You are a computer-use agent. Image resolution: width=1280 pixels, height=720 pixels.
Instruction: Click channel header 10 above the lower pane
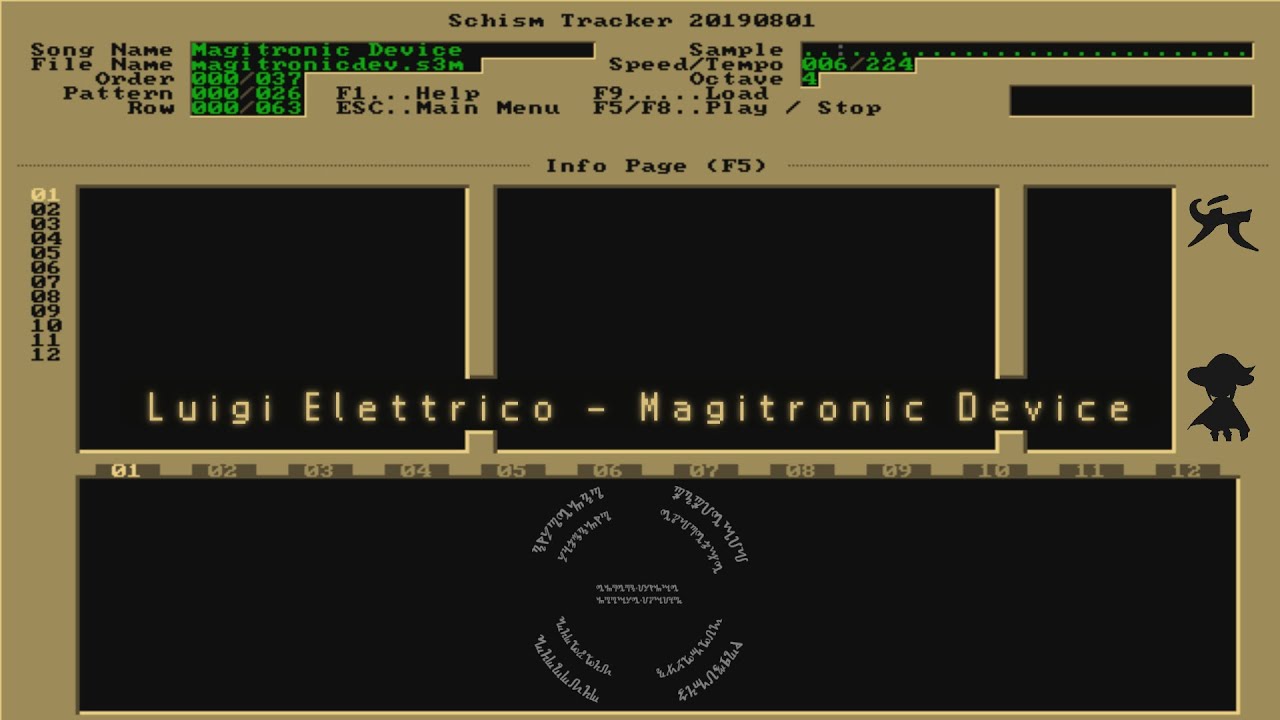pos(994,470)
